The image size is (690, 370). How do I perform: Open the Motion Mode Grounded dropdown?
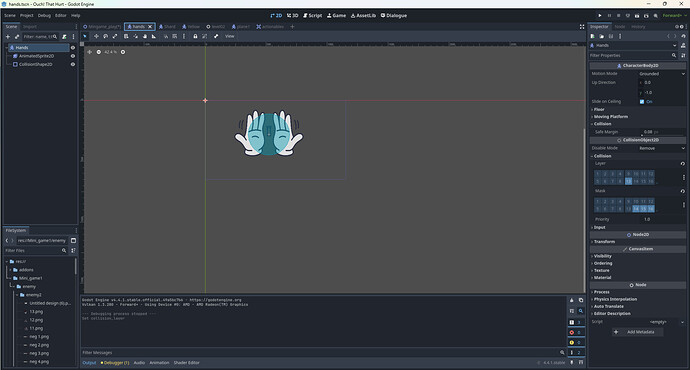pyautogui.click(x=661, y=74)
